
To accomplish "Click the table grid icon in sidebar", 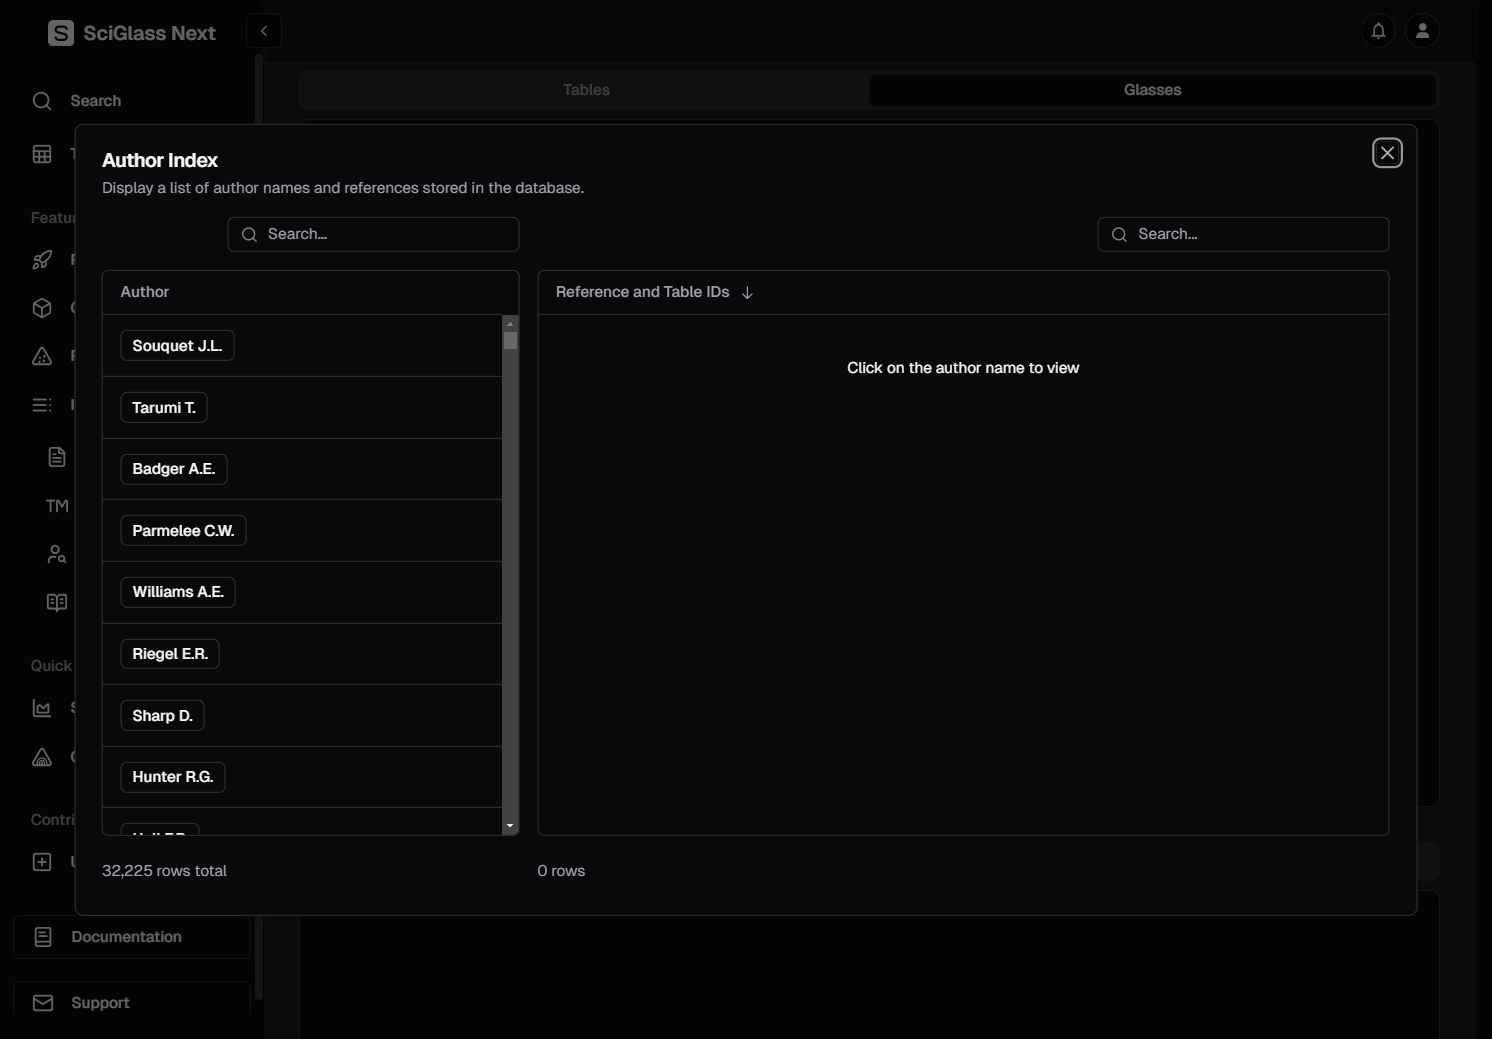I will (x=42, y=154).
